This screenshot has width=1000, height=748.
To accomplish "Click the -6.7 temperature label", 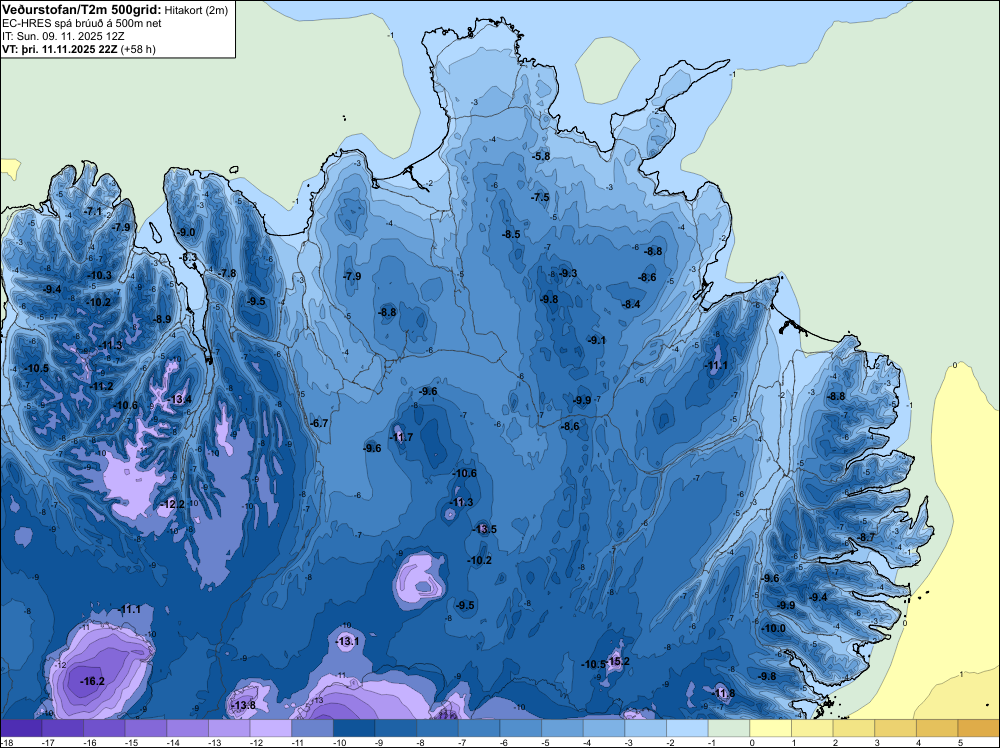I will (x=319, y=423).
